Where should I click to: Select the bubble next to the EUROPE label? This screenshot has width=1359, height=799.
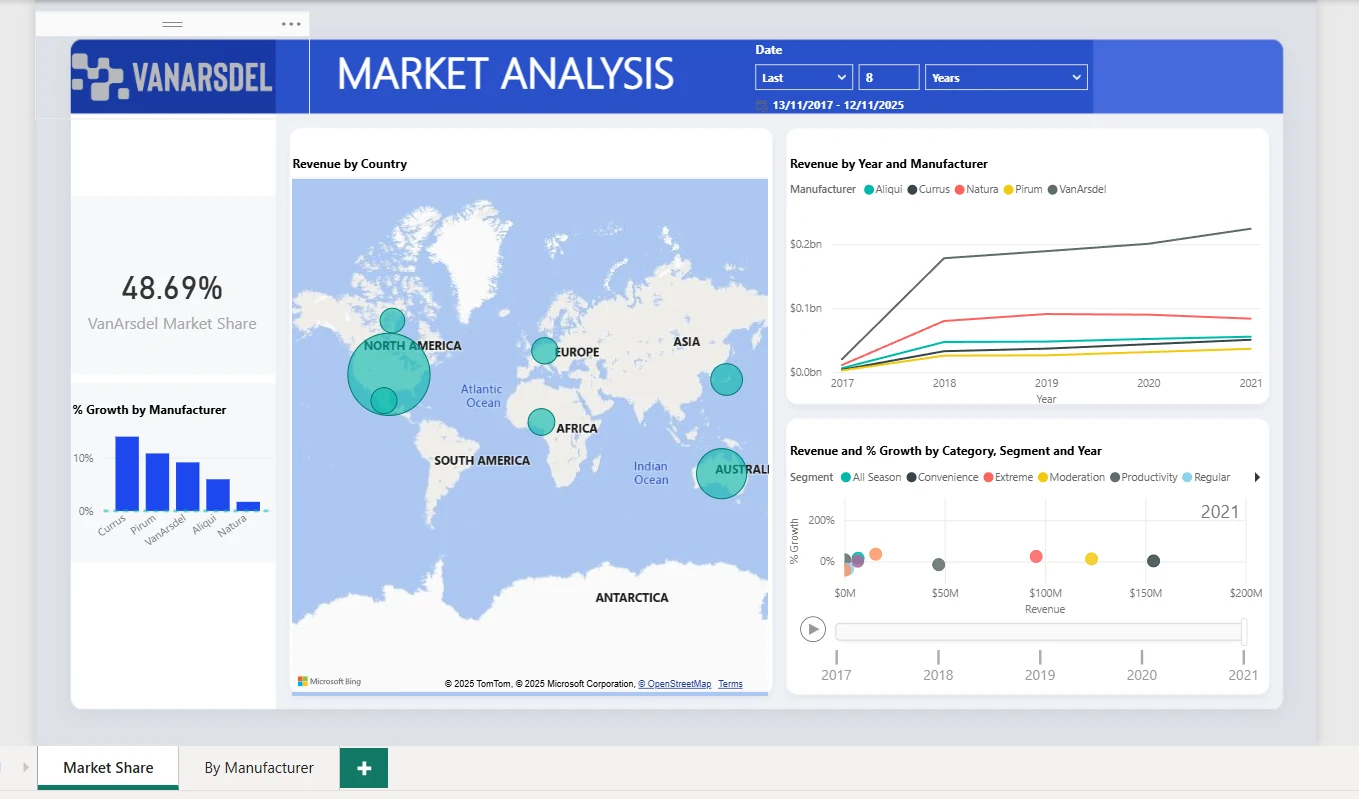(x=544, y=351)
